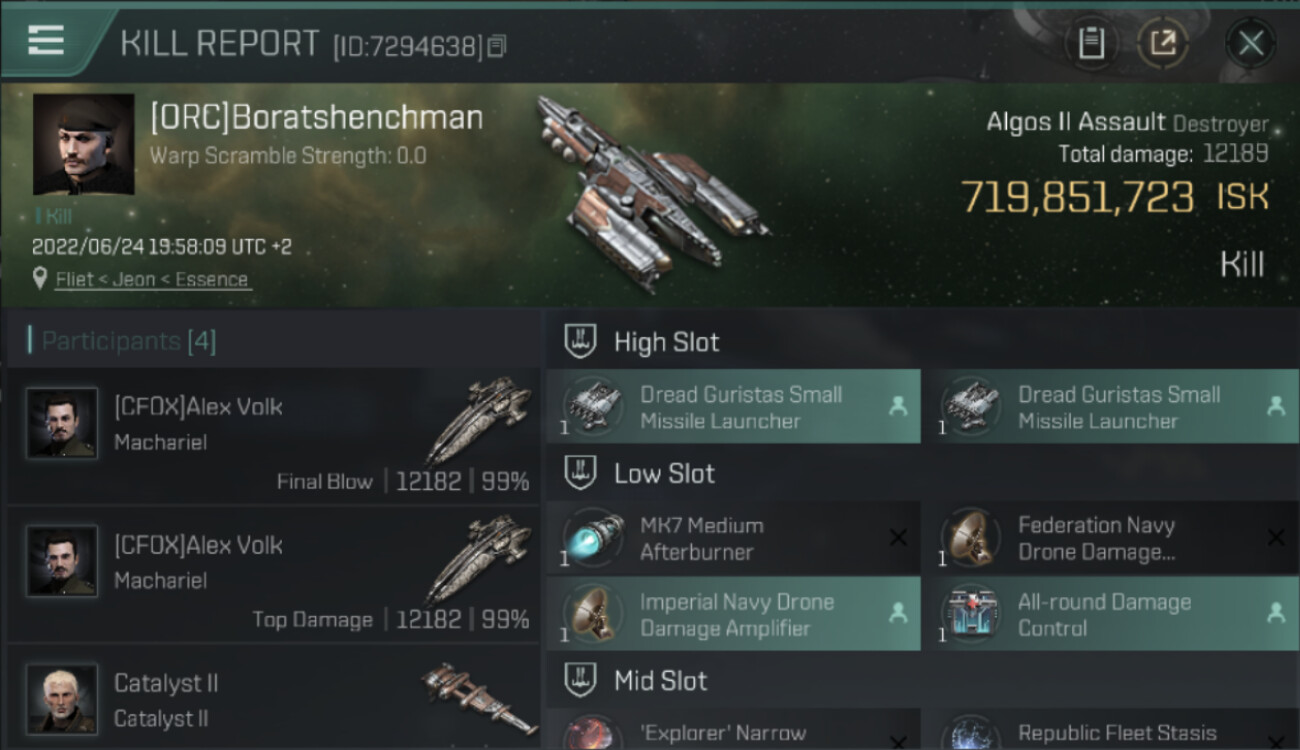Click the MK7 Medium Afterburner module icon

click(593, 538)
